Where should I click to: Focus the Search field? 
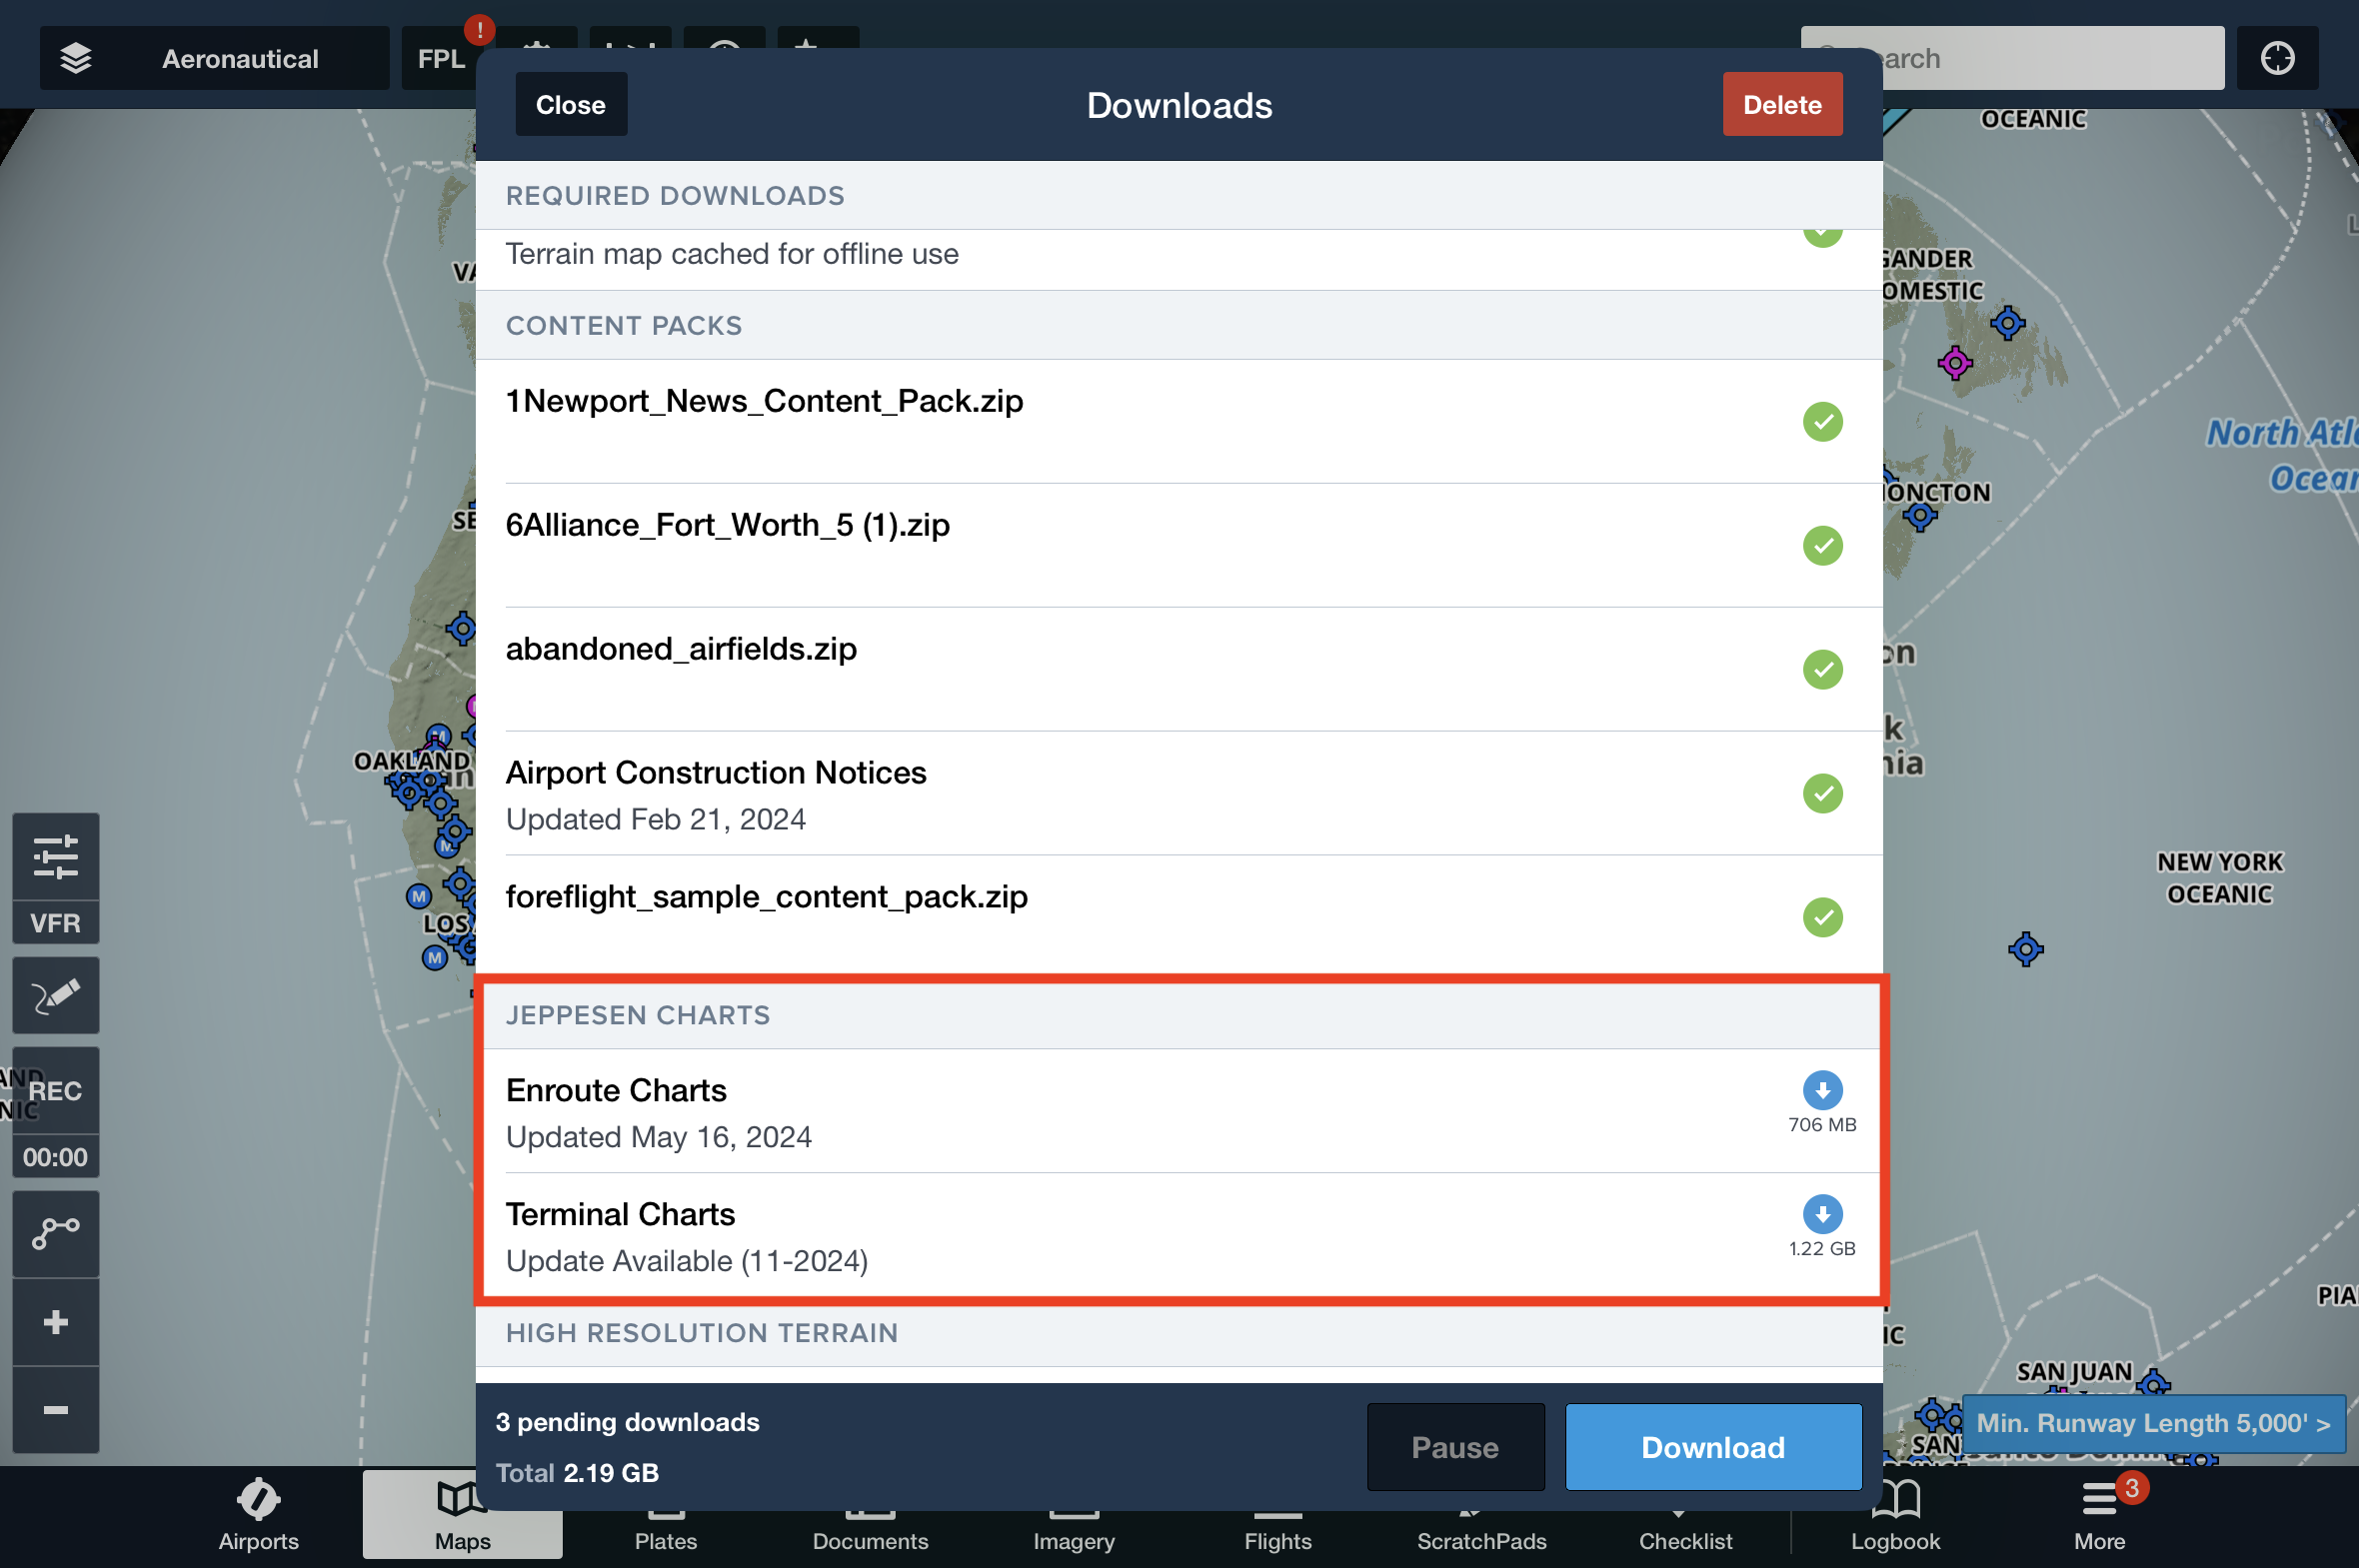[2012, 58]
